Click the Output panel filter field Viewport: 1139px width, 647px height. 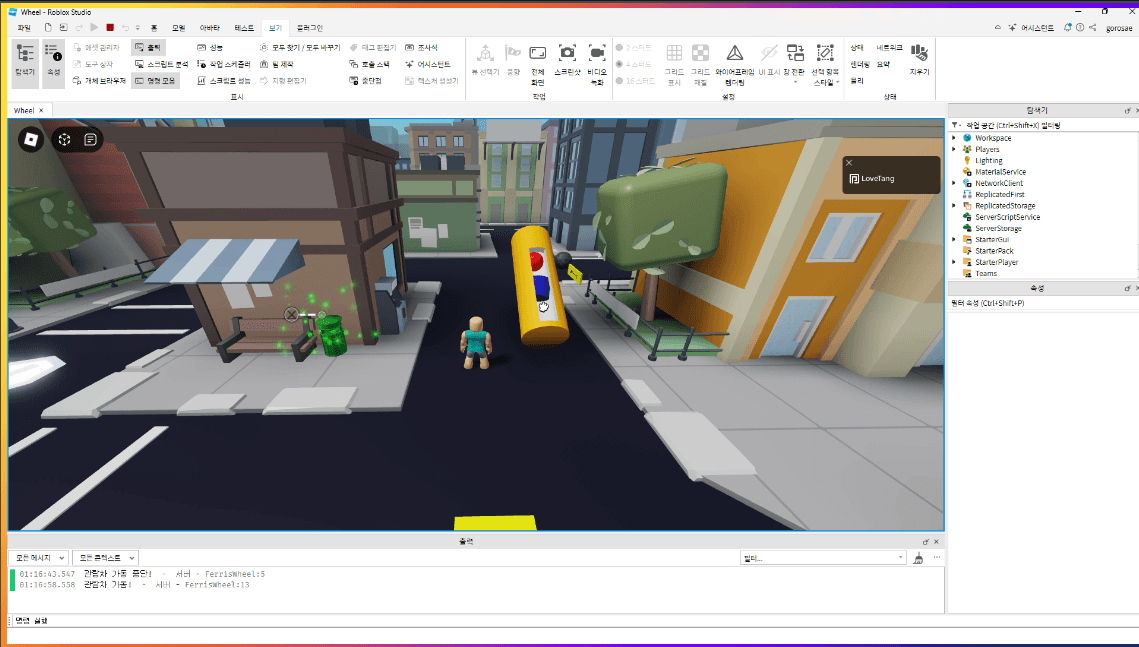[x=823, y=558]
